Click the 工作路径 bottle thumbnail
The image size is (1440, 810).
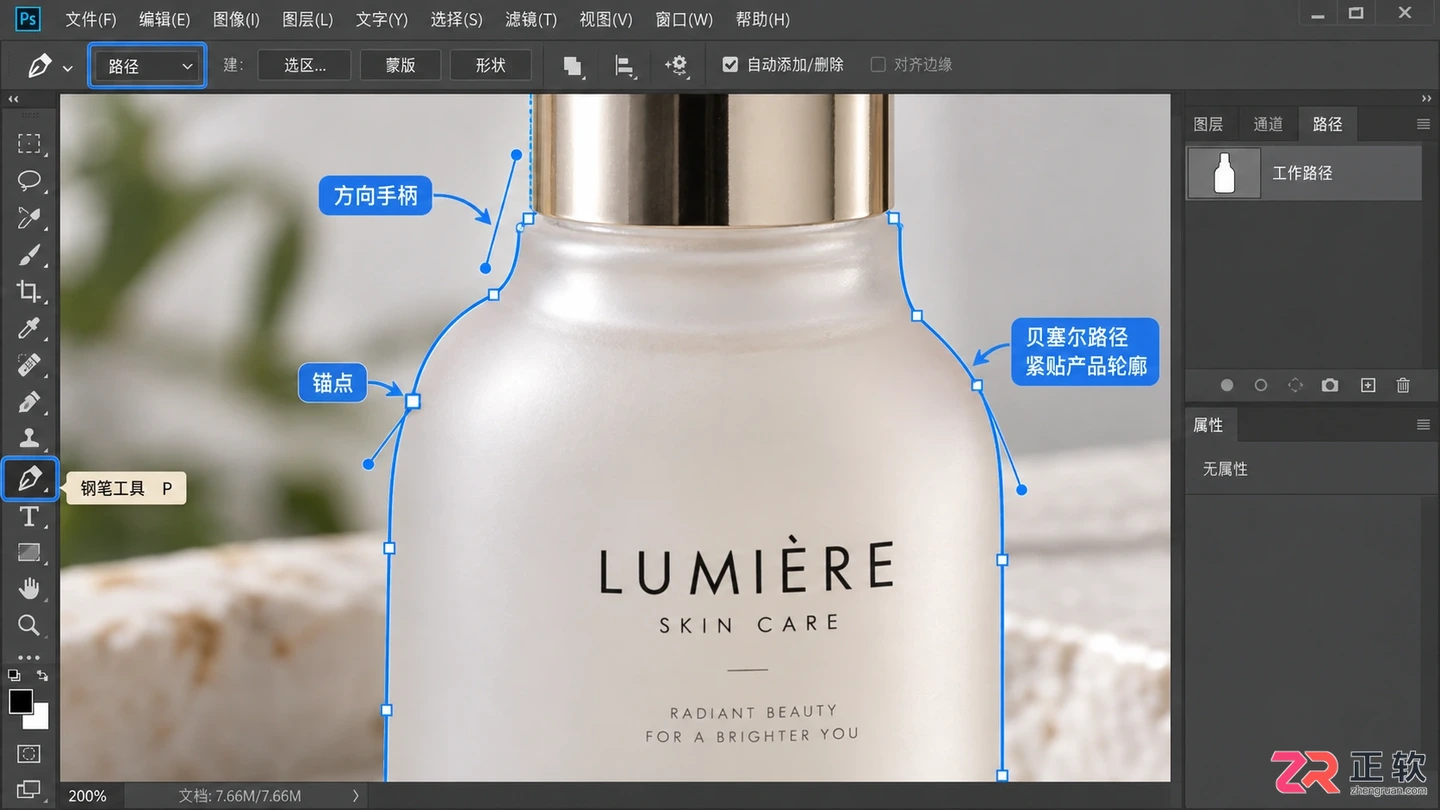[1224, 173]
